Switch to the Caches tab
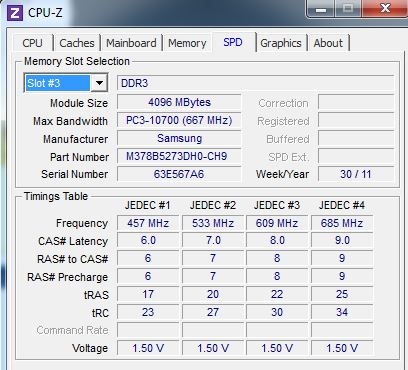Viewport: 408px width, 370px height. [77, 43]
